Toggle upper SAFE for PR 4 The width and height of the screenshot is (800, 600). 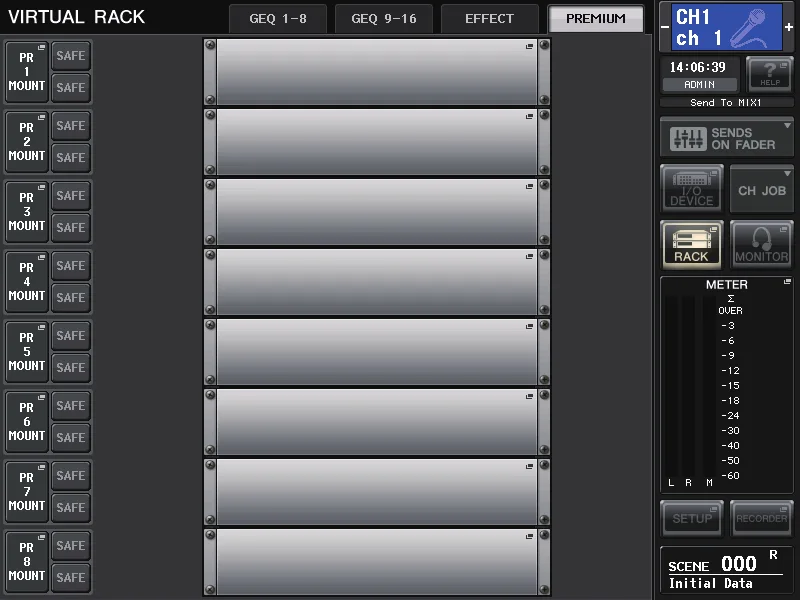tap(71, 265)
